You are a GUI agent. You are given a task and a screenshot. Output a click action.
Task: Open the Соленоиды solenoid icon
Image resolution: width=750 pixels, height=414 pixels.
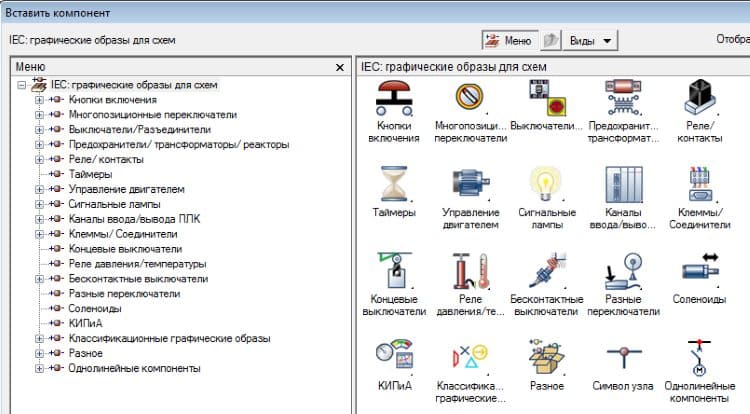point(700,269)
